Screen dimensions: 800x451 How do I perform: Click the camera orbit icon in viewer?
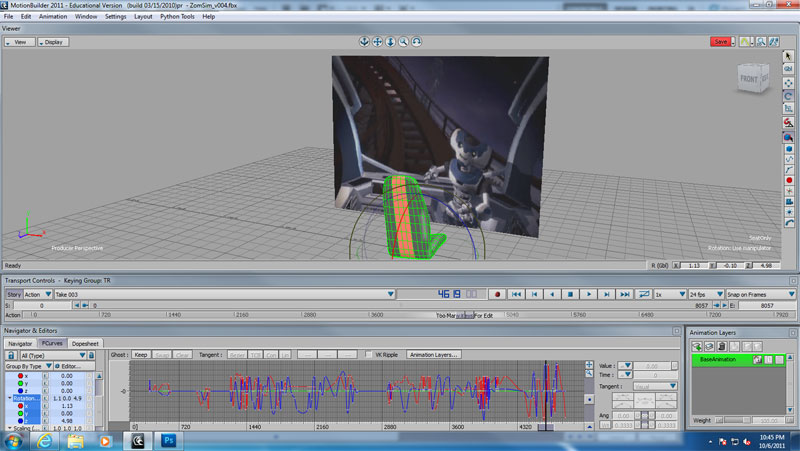point(364,42)
